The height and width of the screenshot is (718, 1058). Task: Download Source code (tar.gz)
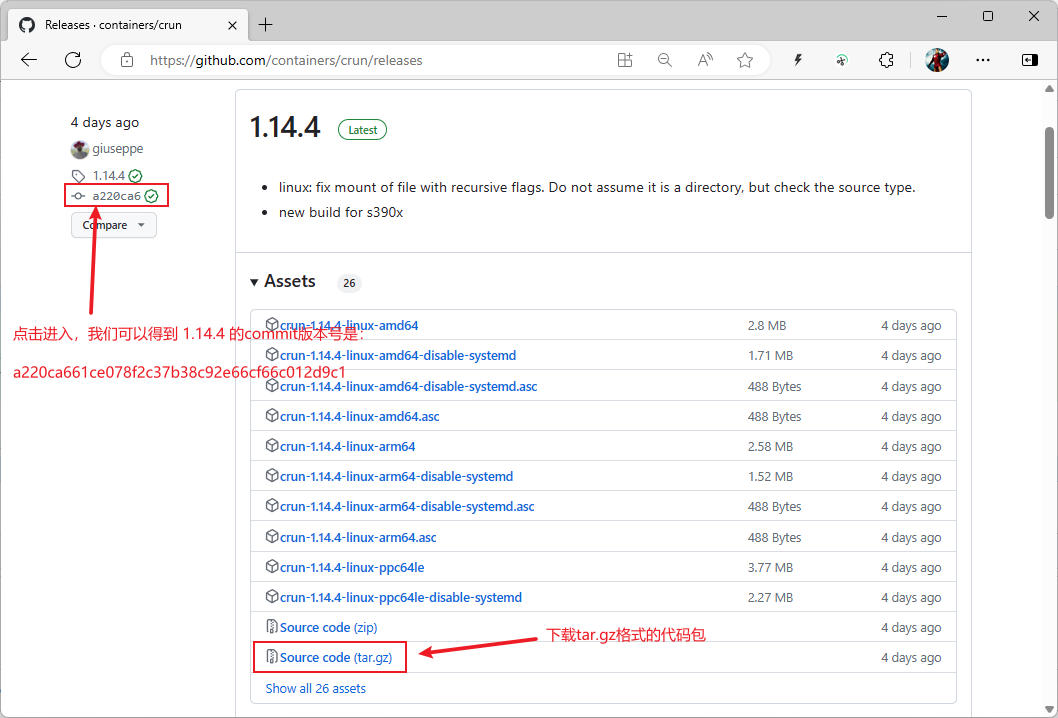tap(329, 657)
